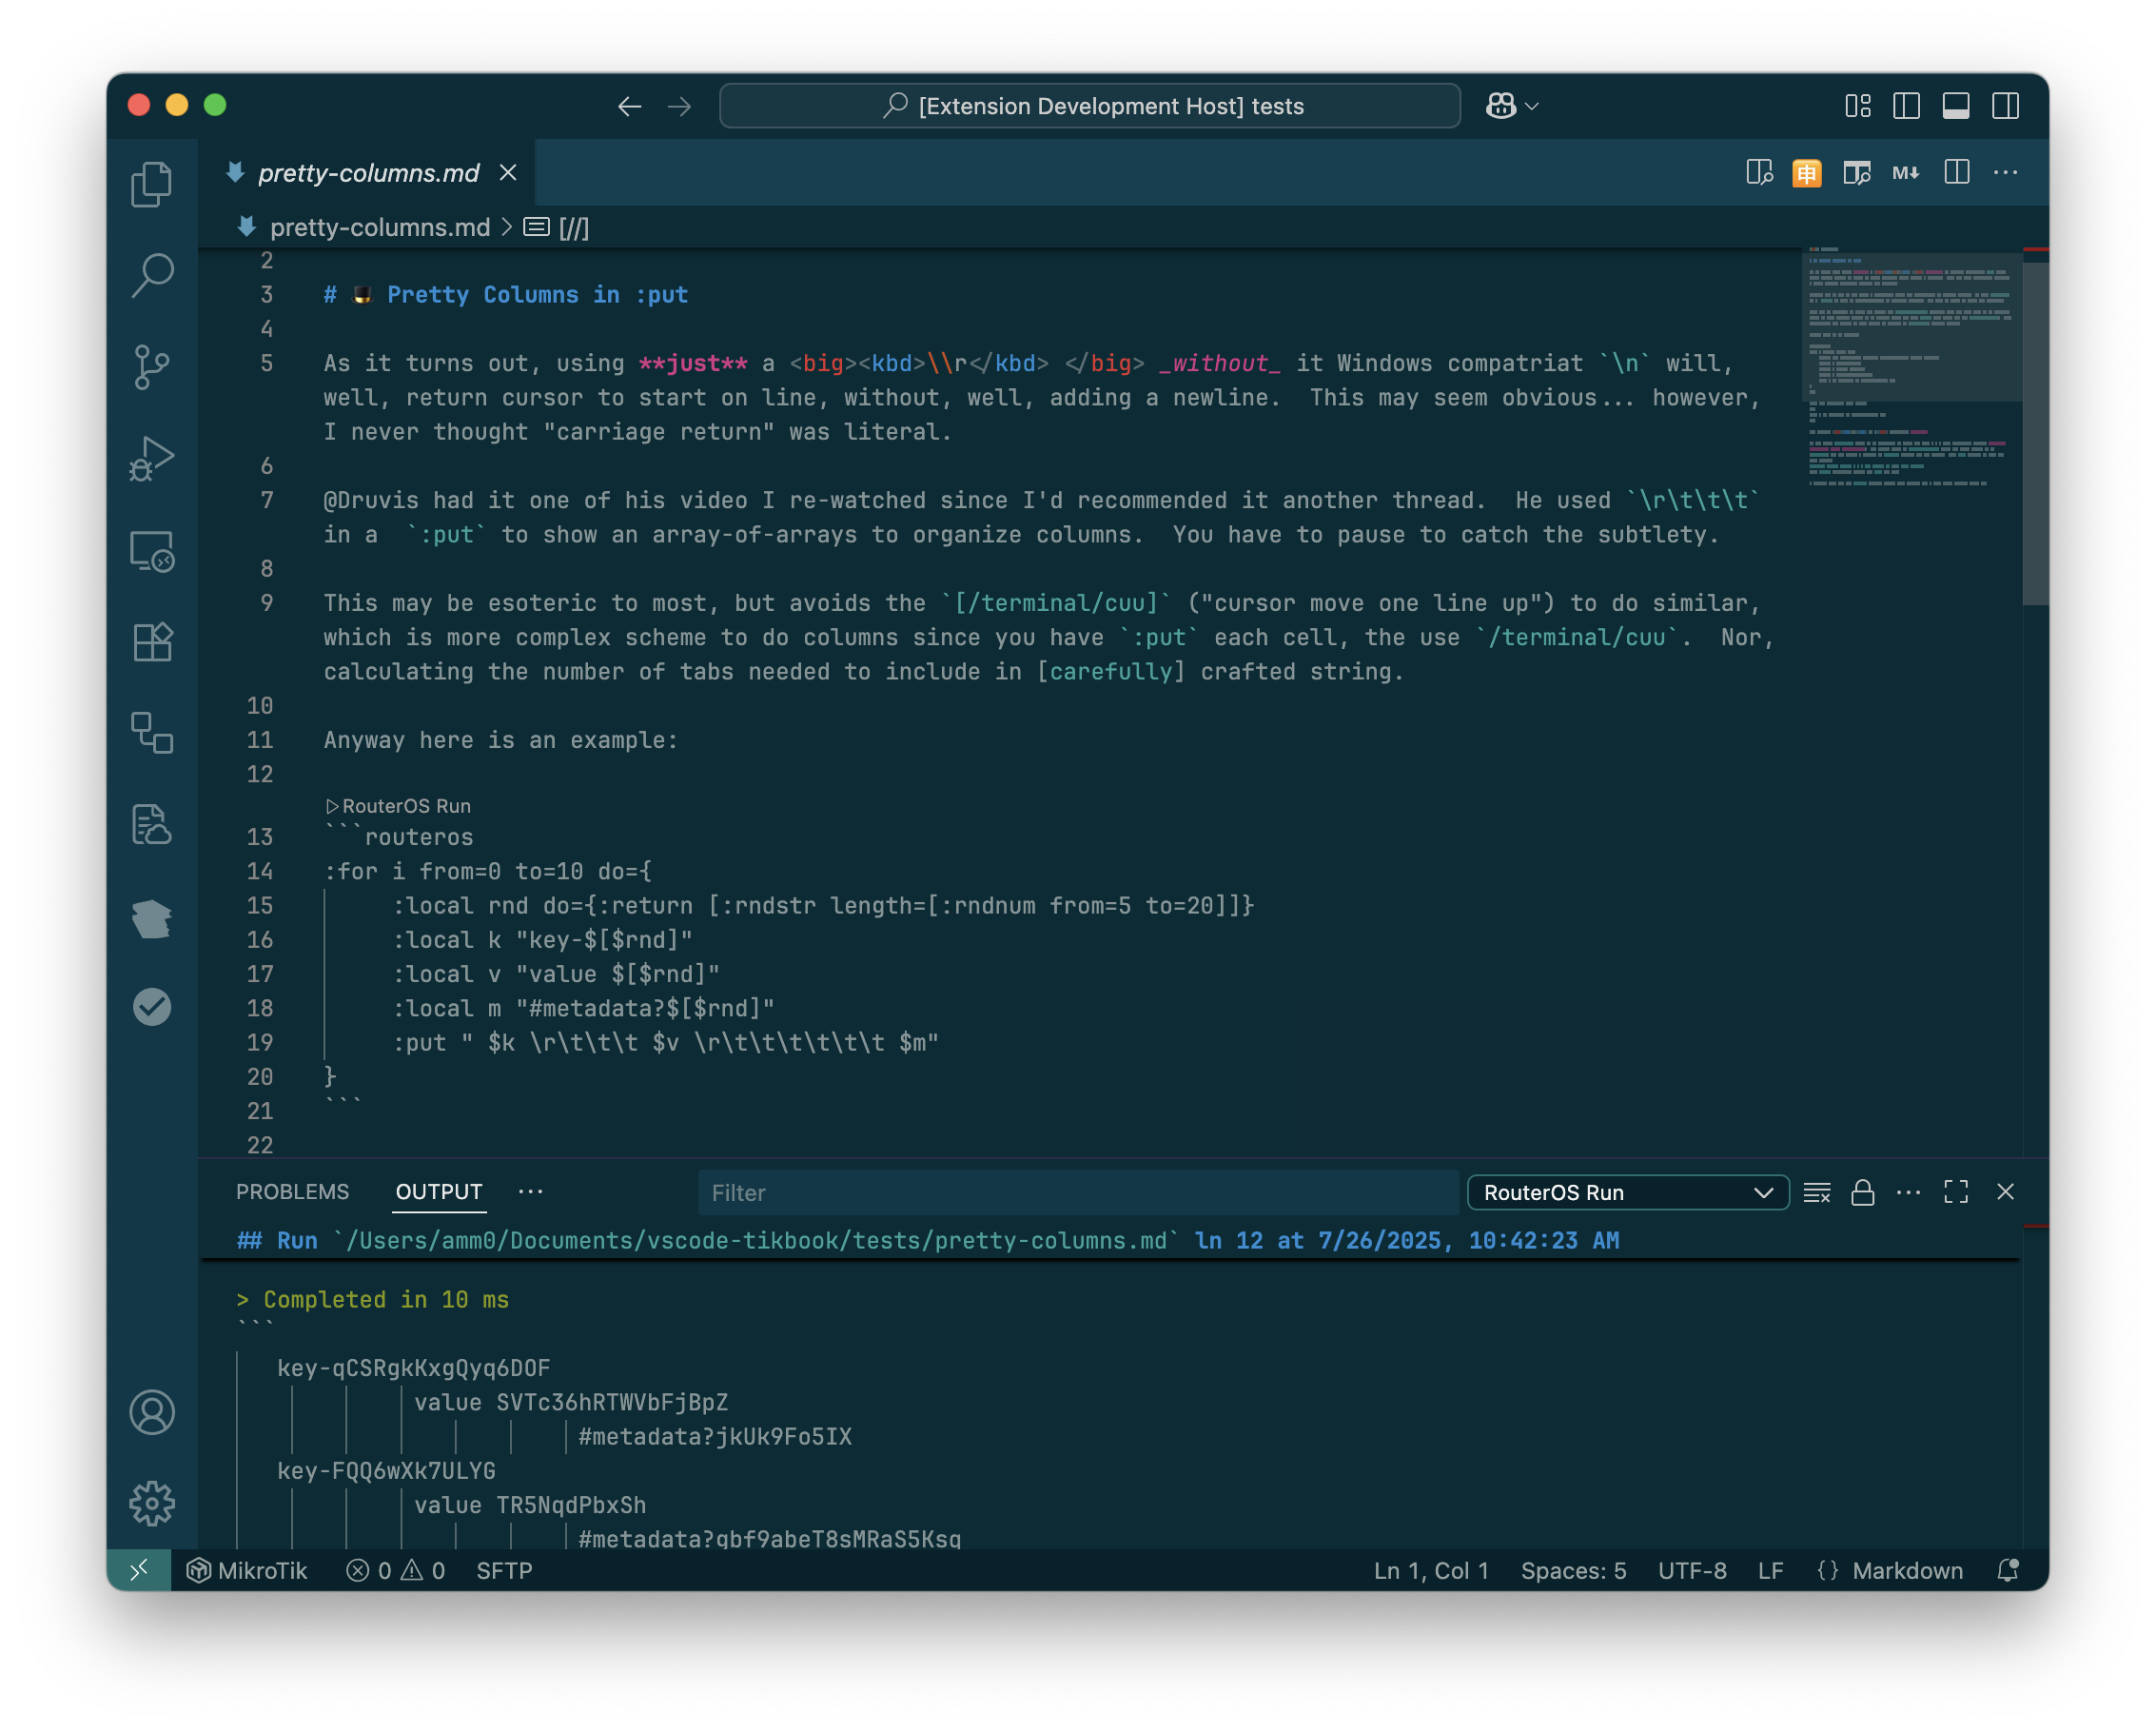Screen dimensions: 2156x1732
Task: Open the editor More Actions menu
Action: [2005, 173]
